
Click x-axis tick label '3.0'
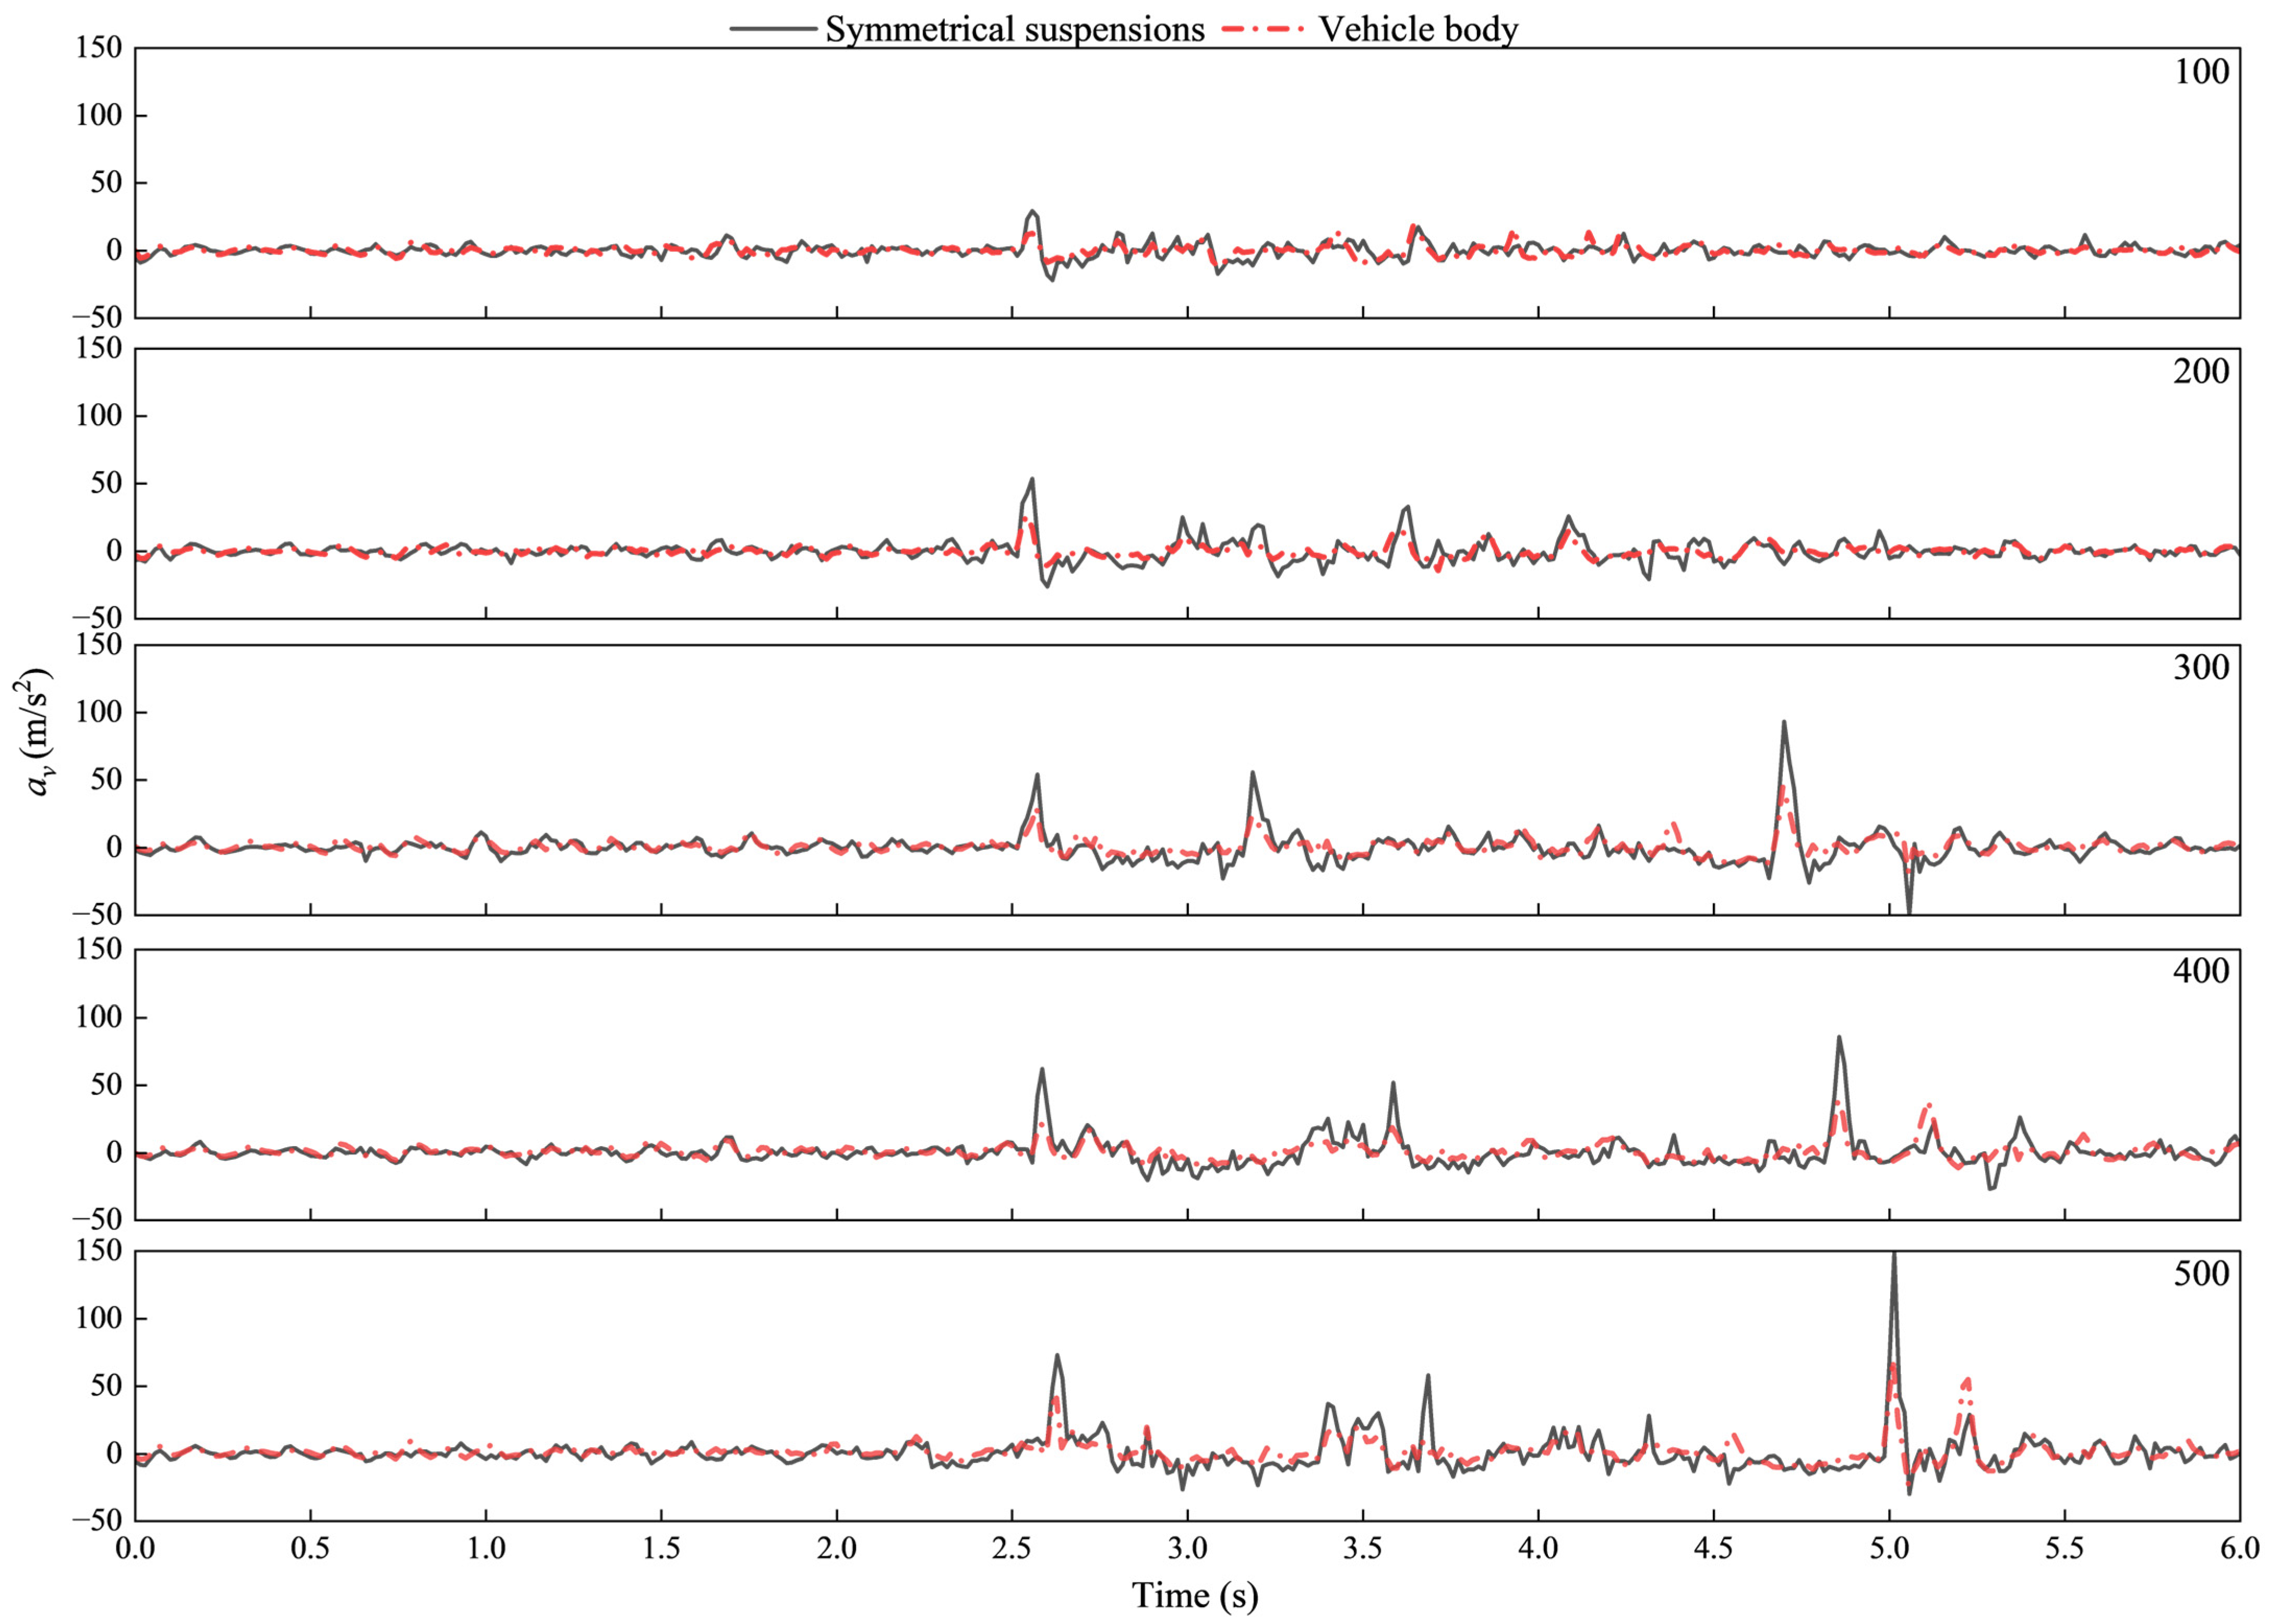point(1188,1548)
